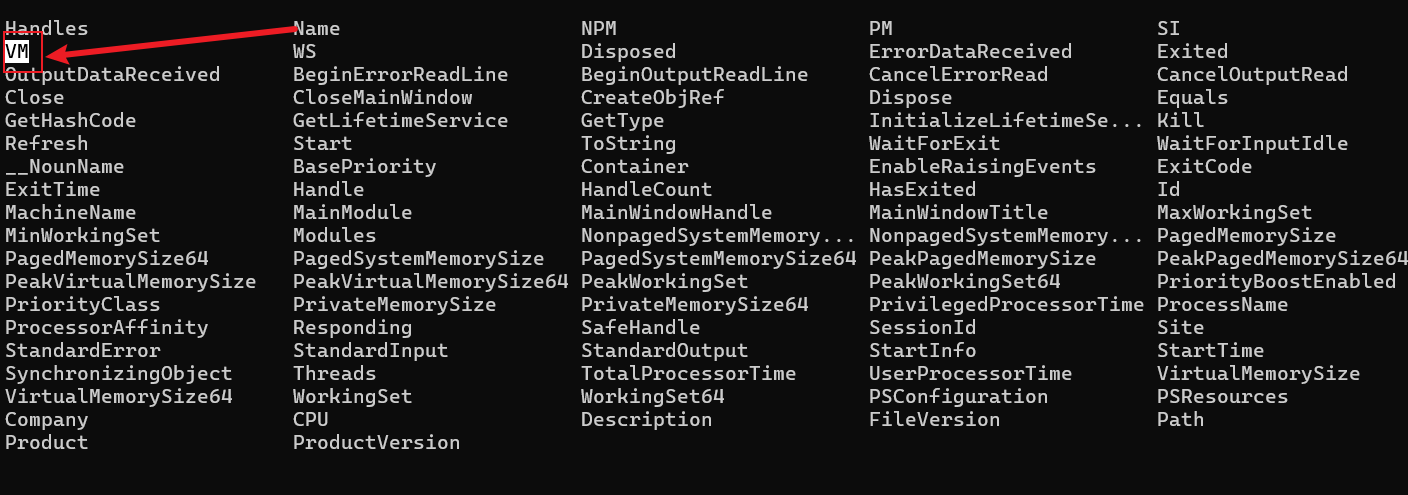Select the ExitCode property
The width and height of the screenshot is (1408, 495).
(1204, 166)
